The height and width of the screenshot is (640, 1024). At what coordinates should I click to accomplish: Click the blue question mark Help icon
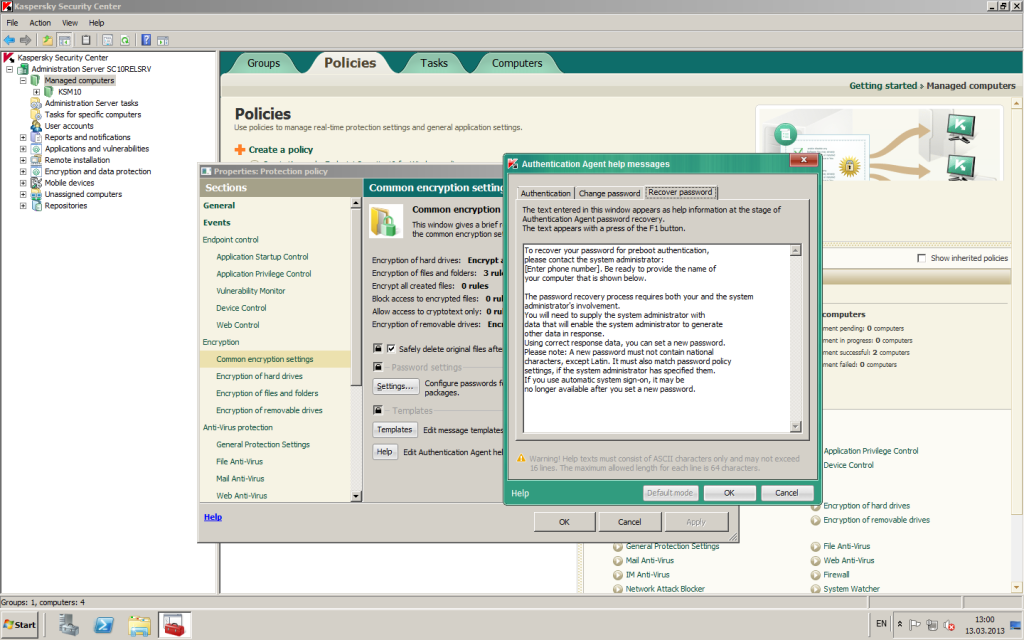(x=146, y=40)
